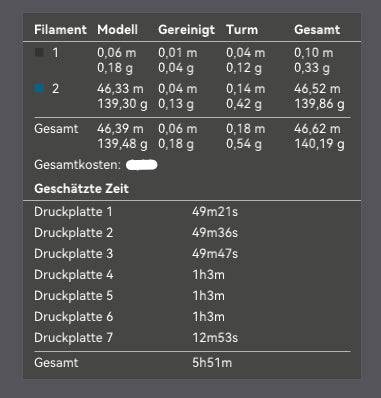This screenshot has width=381, height=398.
Task: Click the 49m36s time value
Action: [x=215, y=233]
